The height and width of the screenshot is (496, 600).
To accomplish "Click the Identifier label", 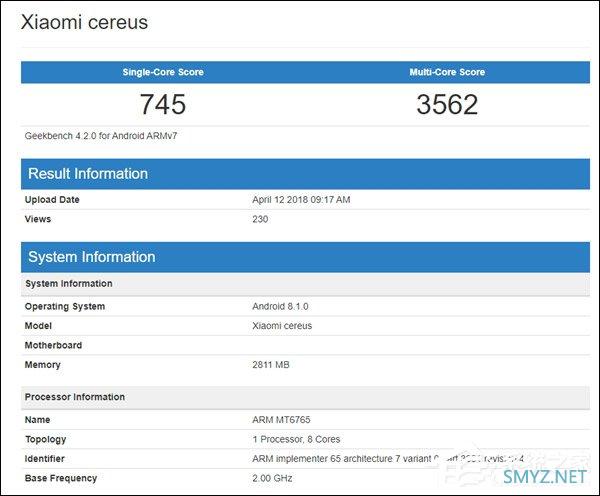I will (44, 459).
